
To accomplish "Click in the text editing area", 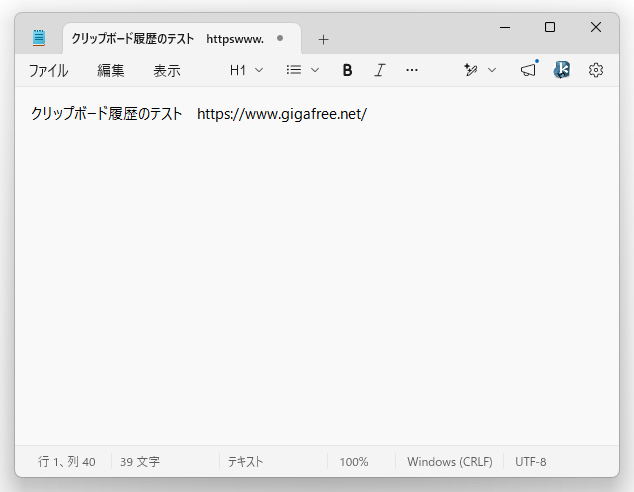I will tap(317, 266).
